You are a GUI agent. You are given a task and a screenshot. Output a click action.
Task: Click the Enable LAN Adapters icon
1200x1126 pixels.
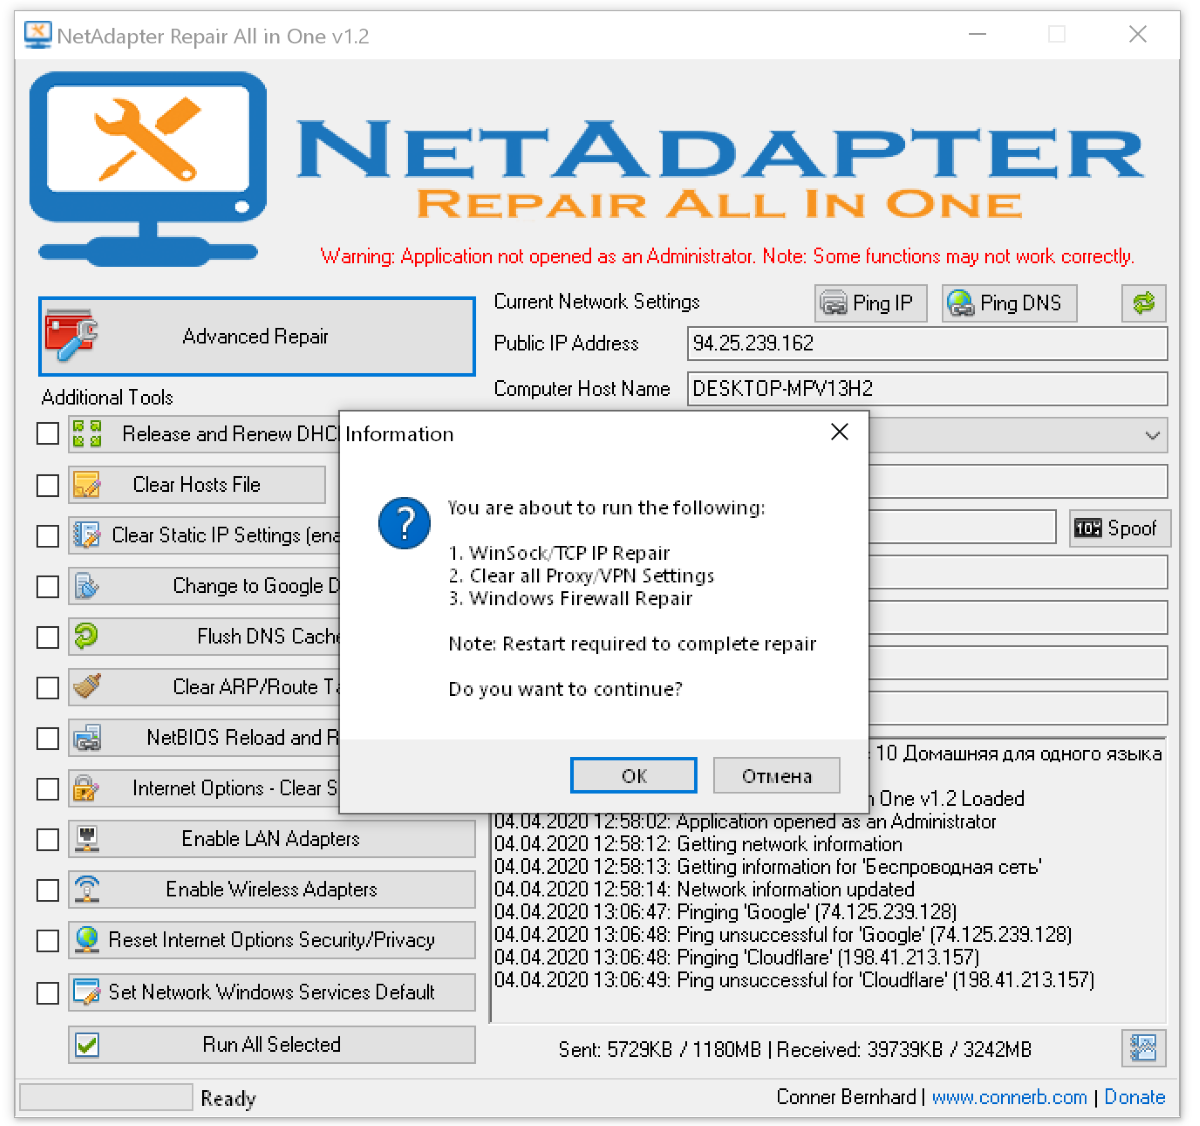[87, 839]
